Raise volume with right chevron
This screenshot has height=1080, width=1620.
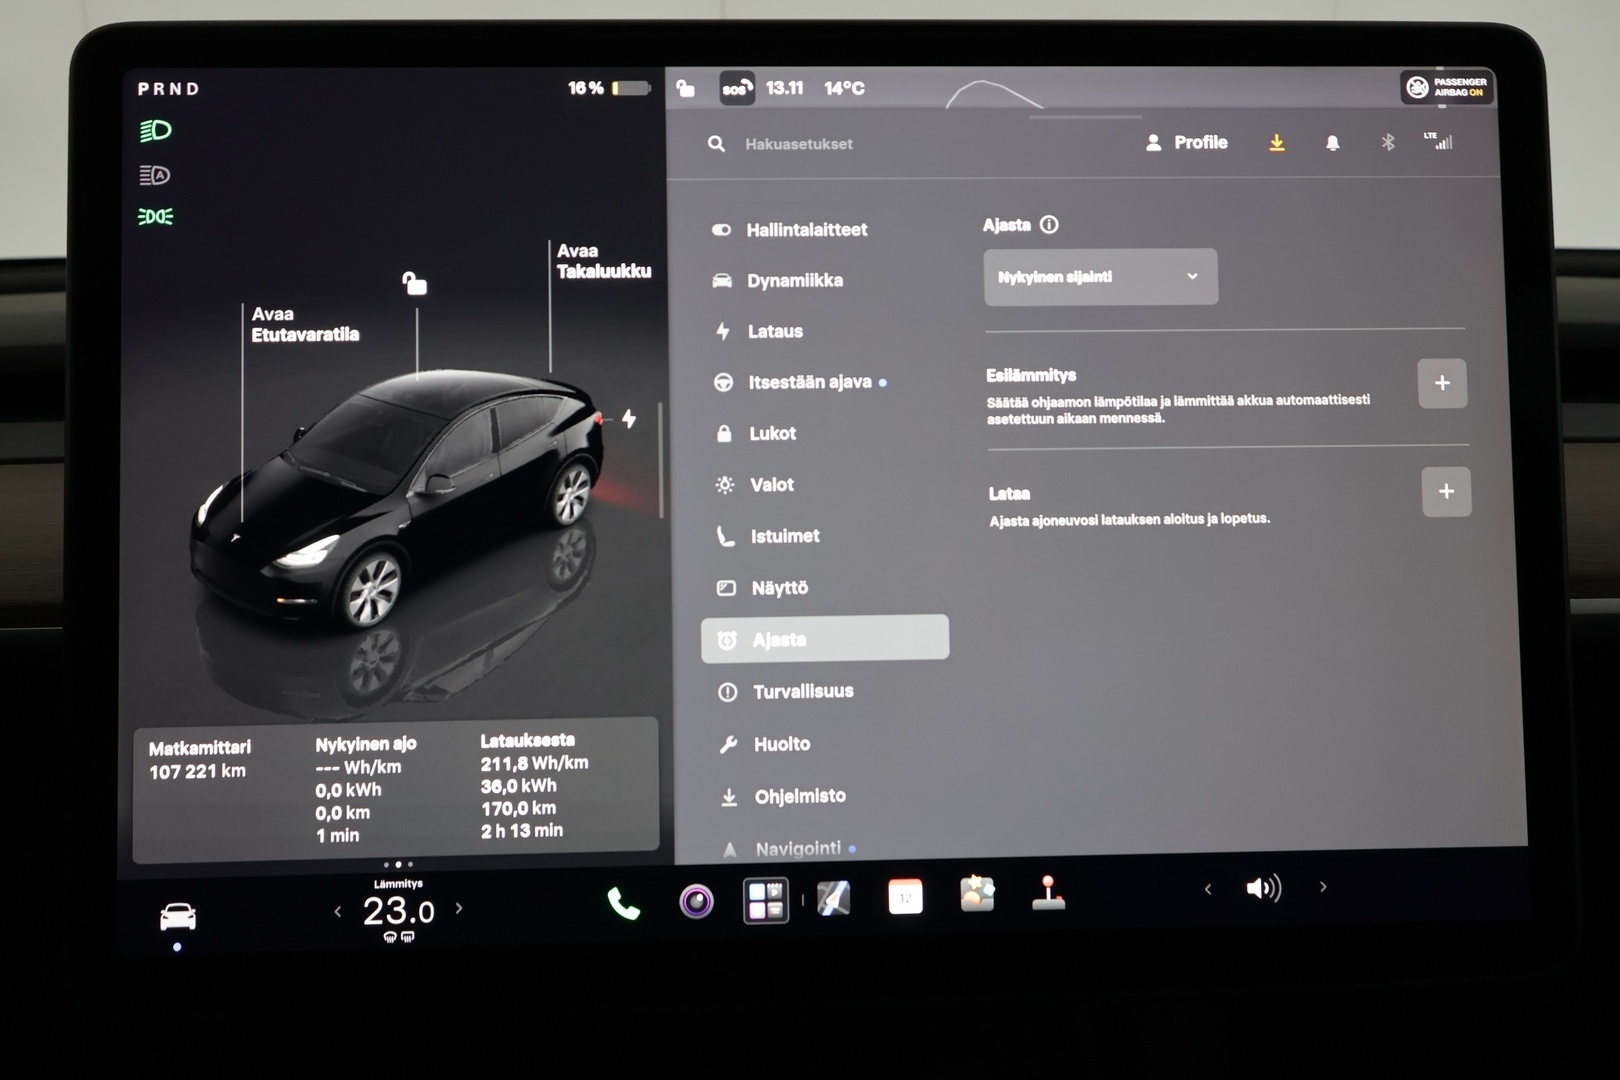coord(1323,887)
